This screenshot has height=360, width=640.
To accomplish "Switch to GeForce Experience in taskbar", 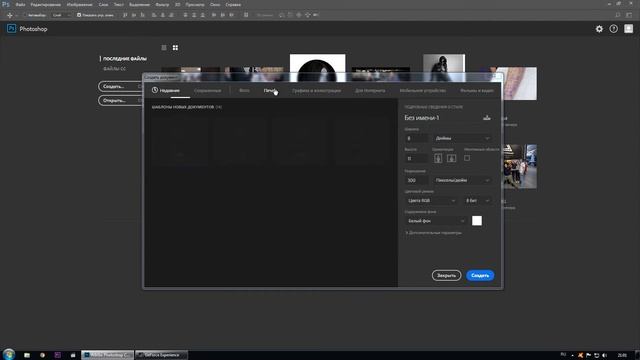I will [x=161, y=355].
